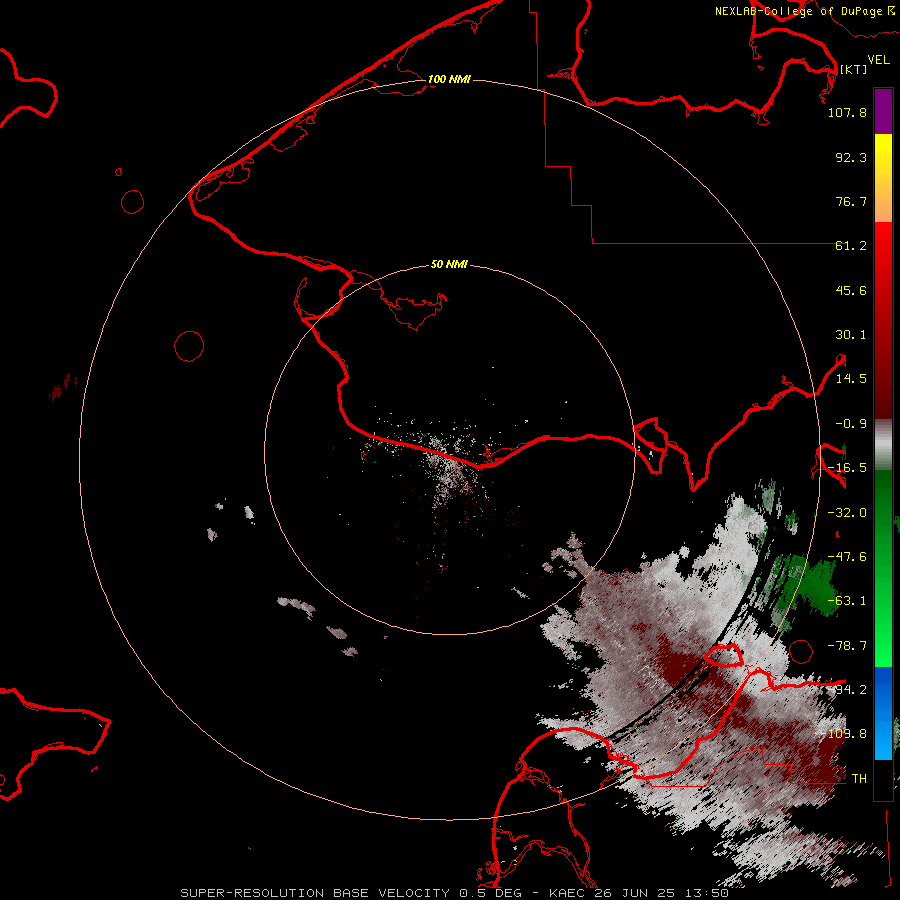The width and height of the screenshot is (900, 900).
Task: Click the Super-Resolution Base Velocity caption
Action: click(455, 893)
